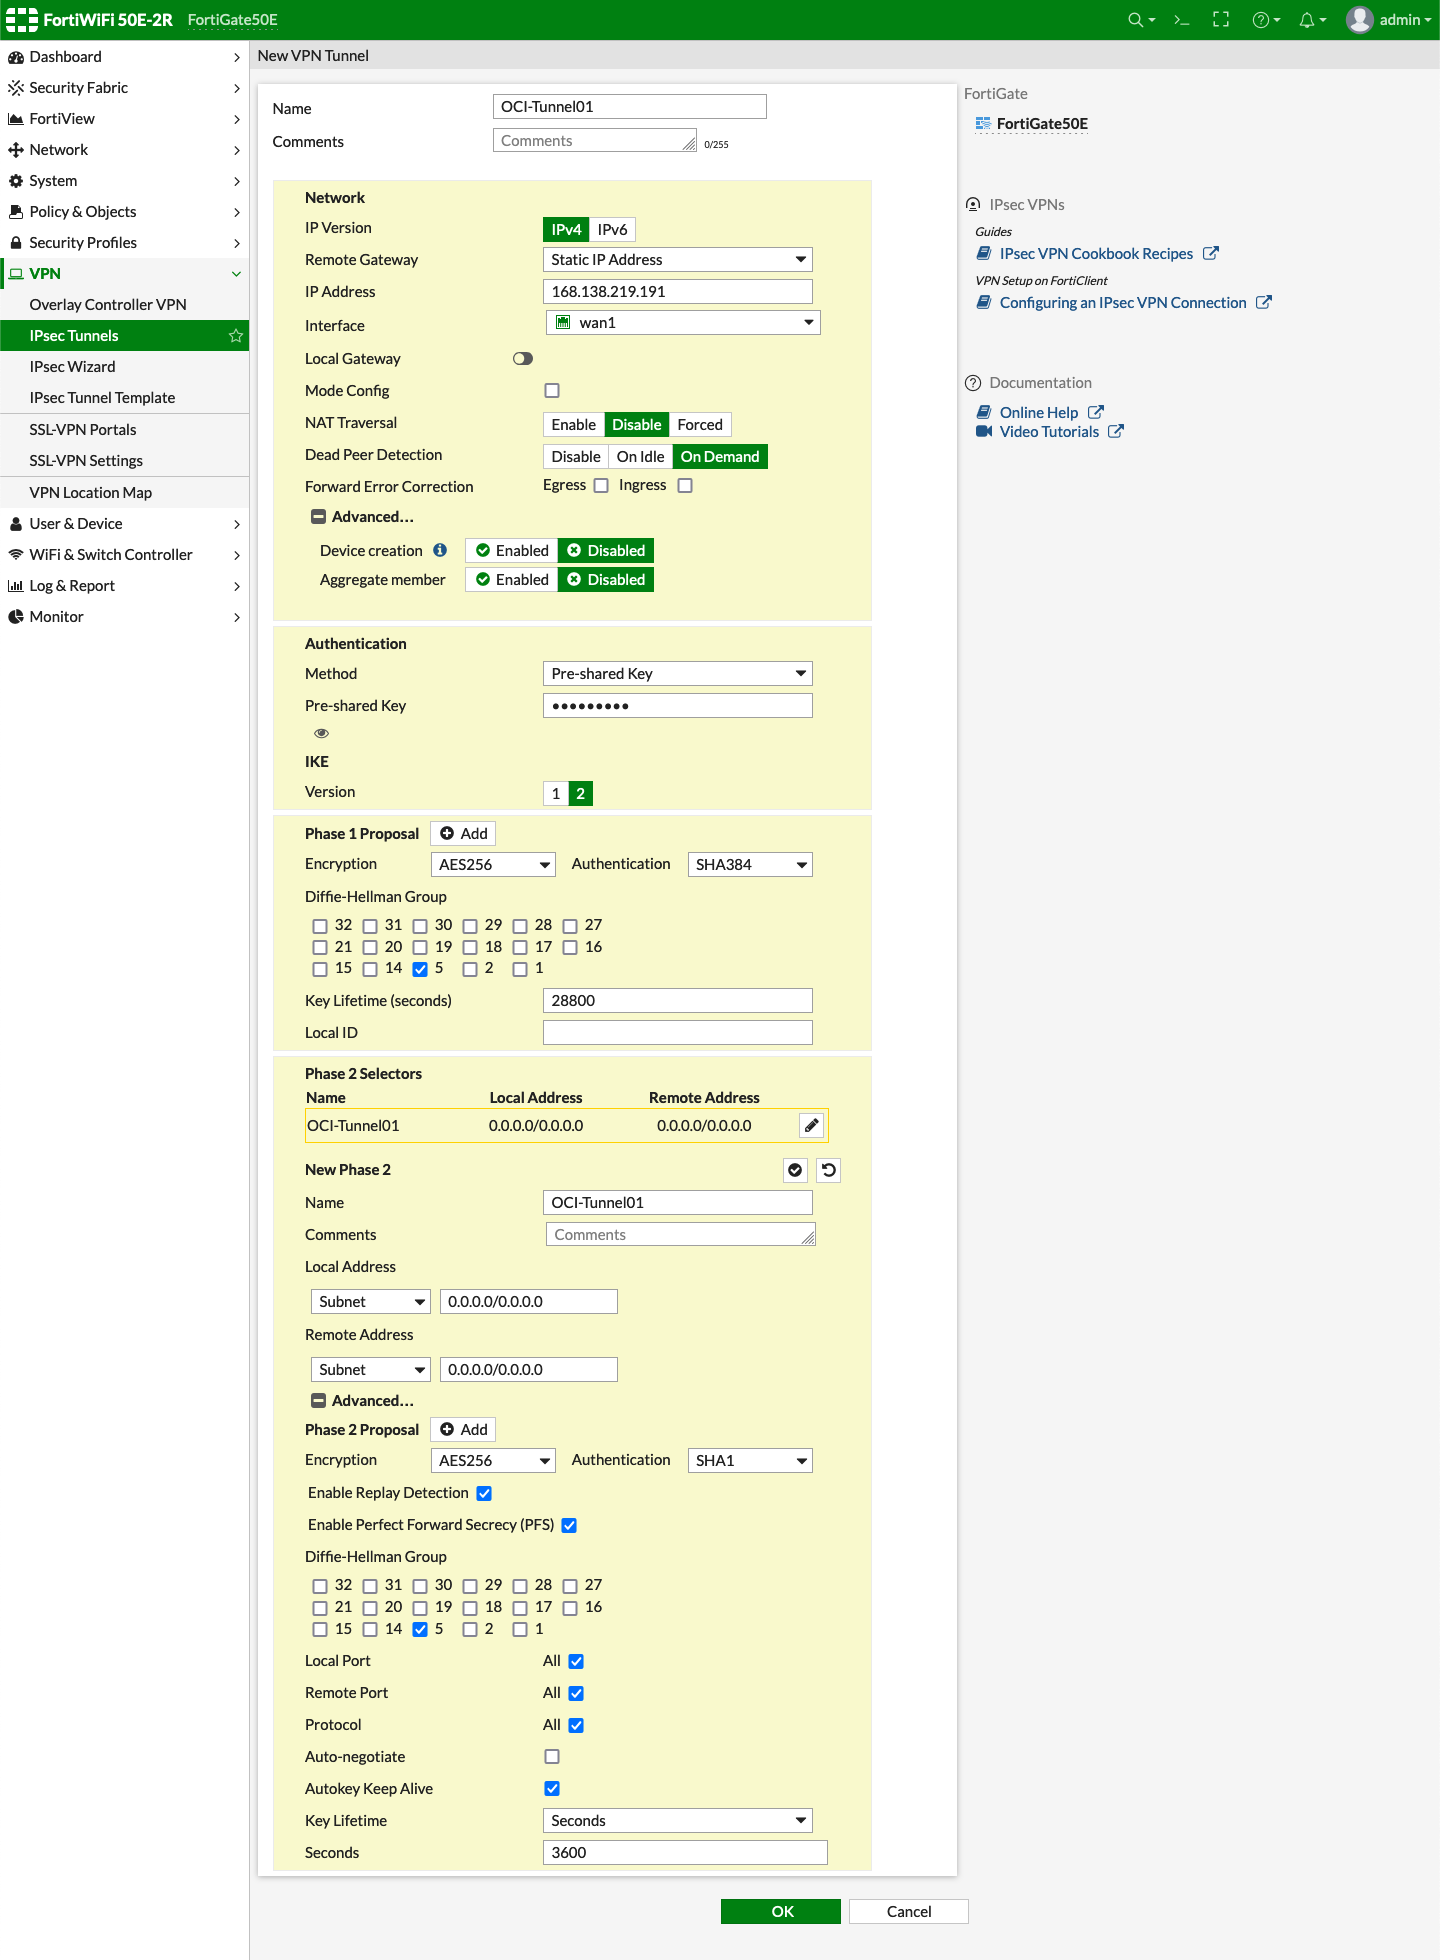The image size is (1440, 1960).
Task: Check the Mode Config checkbox
Action: [x=552, y=391]
